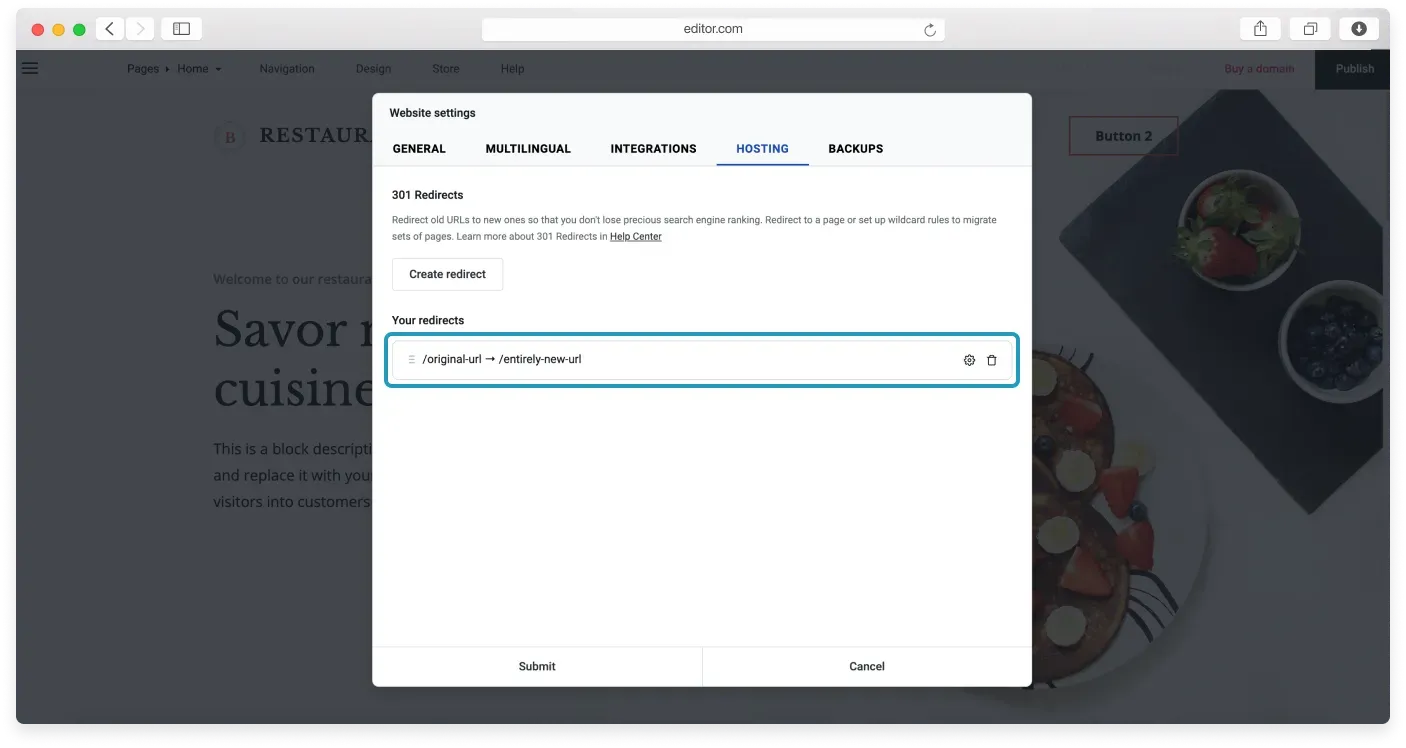Show all tabs with the tab overview icon
This screenshot has width=1406, height=748.
1310,29
